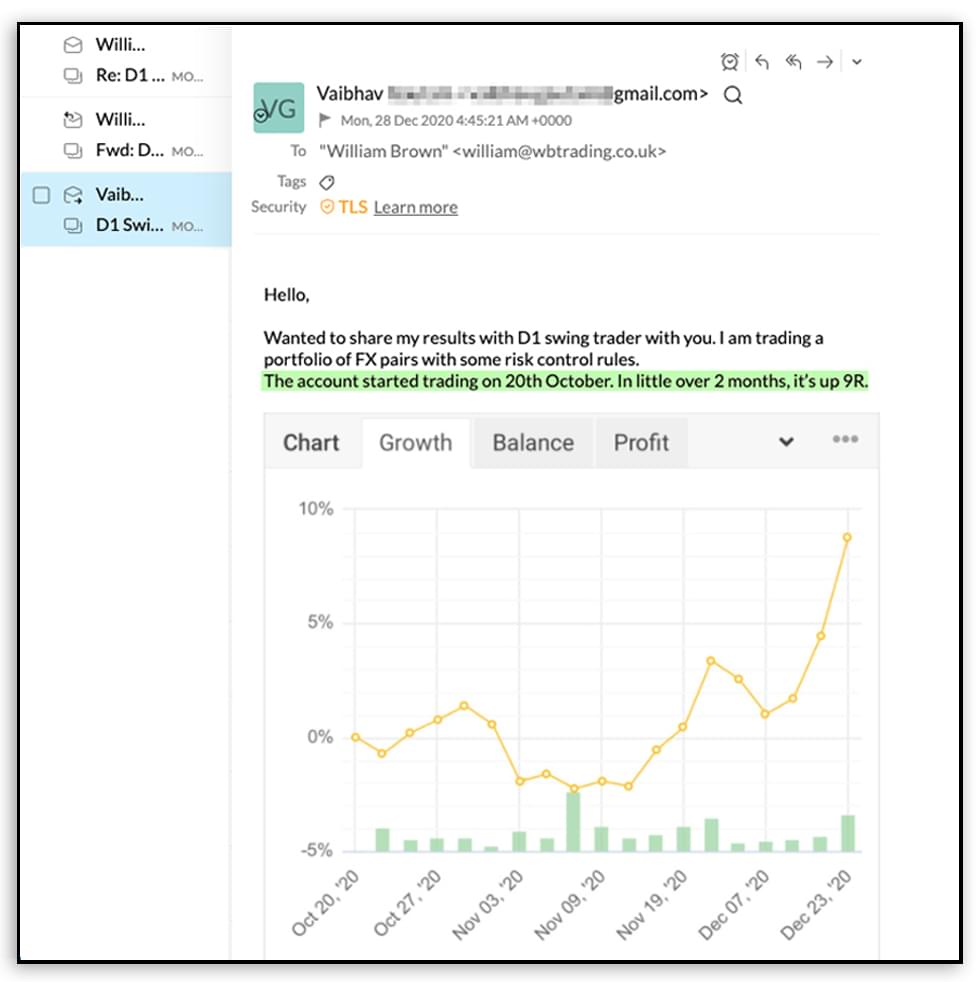Open the Learn more security link

click(x=415, y=207)
